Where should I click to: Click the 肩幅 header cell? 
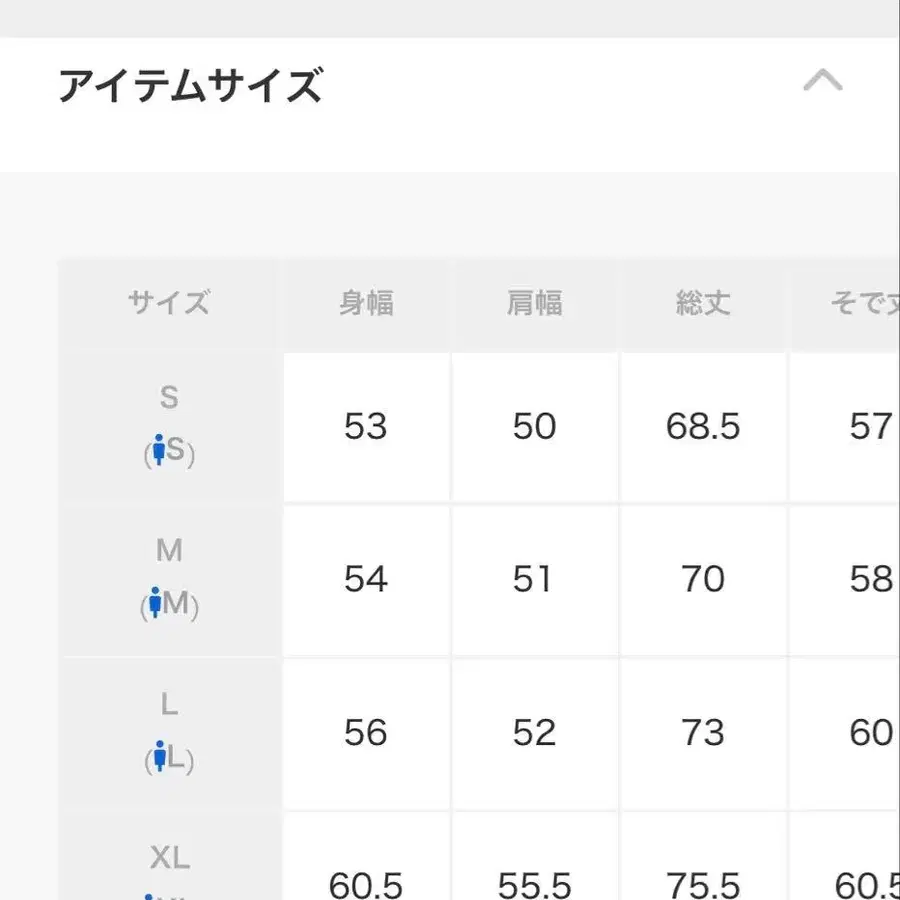[534, 302]
